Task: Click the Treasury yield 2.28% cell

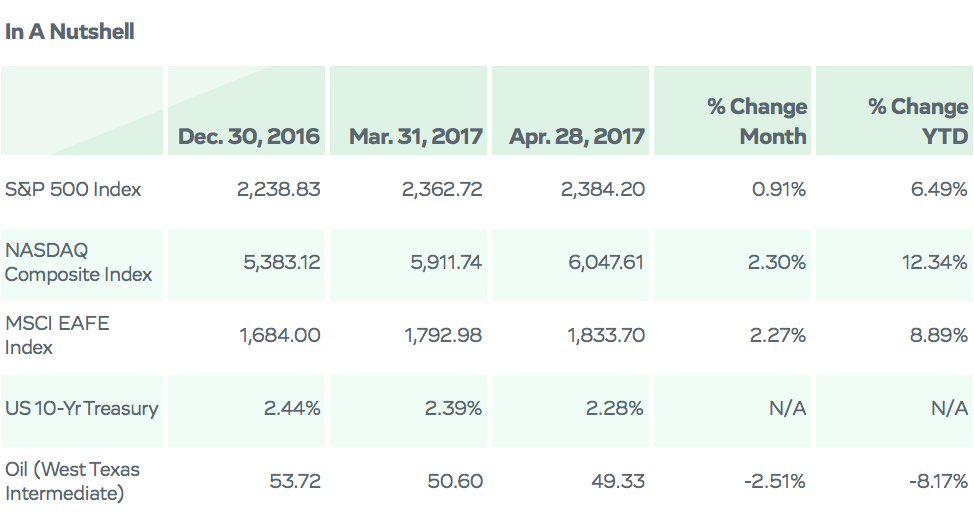Action: coord(570,408)
